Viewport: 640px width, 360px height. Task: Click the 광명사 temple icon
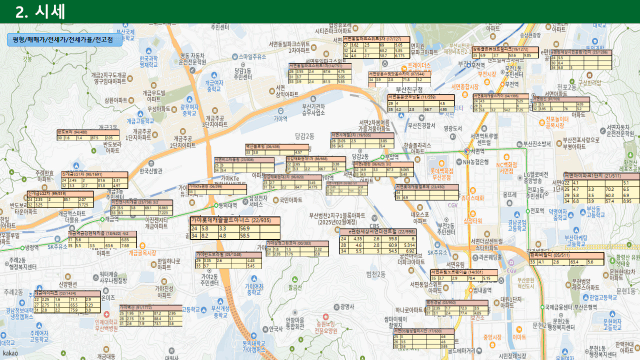[336, 307]
